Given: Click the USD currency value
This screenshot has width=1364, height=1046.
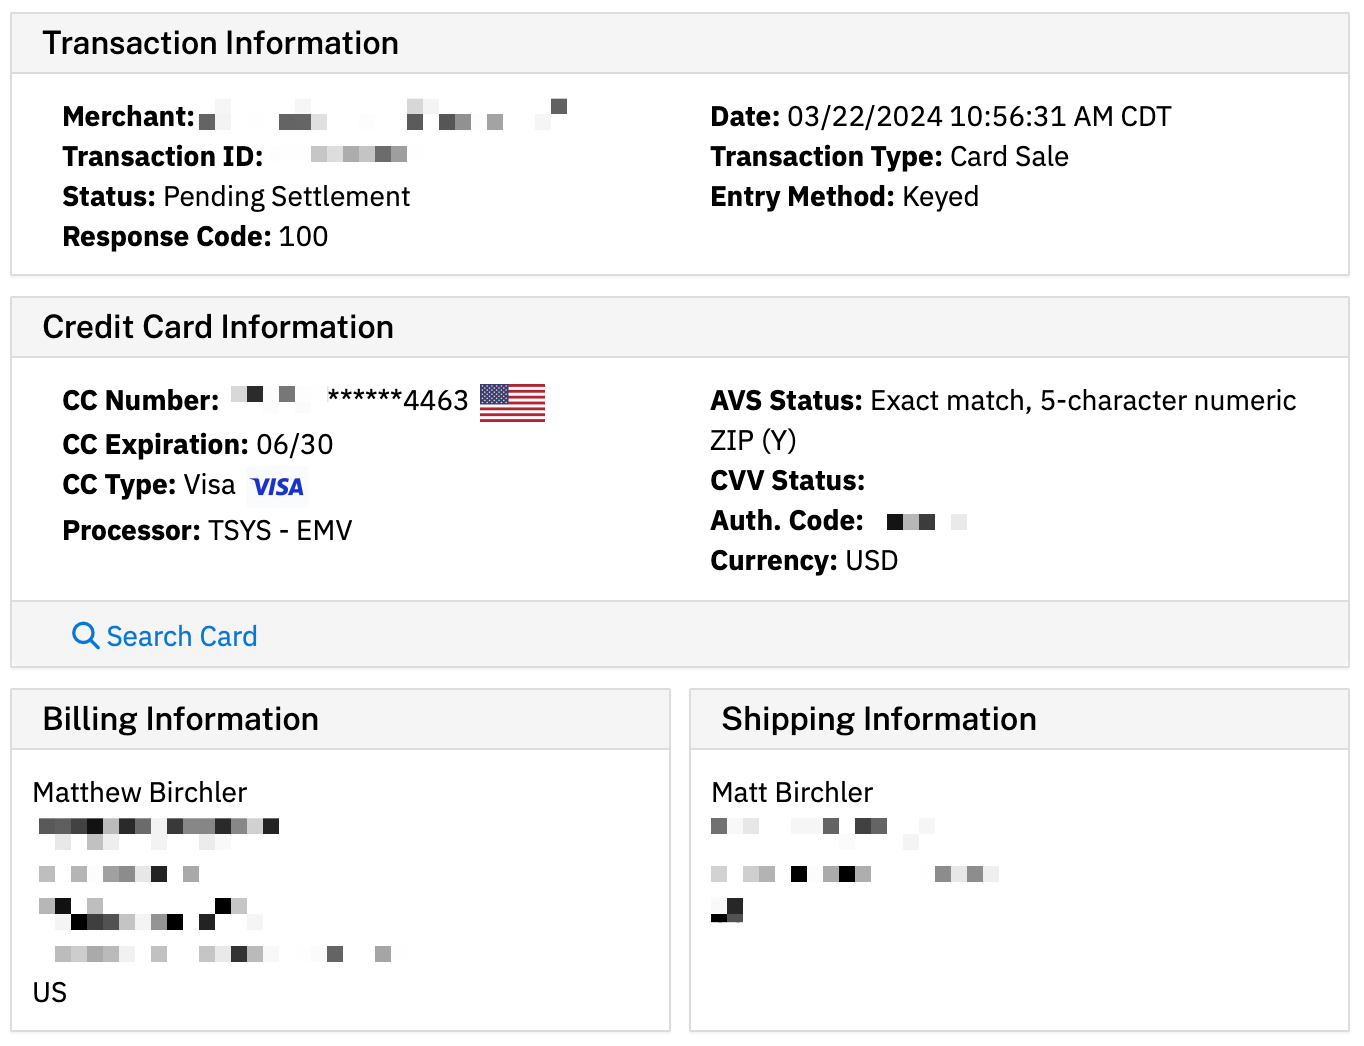Looking at the screenshot, I should pyautogui.click(x=871, y=560).
